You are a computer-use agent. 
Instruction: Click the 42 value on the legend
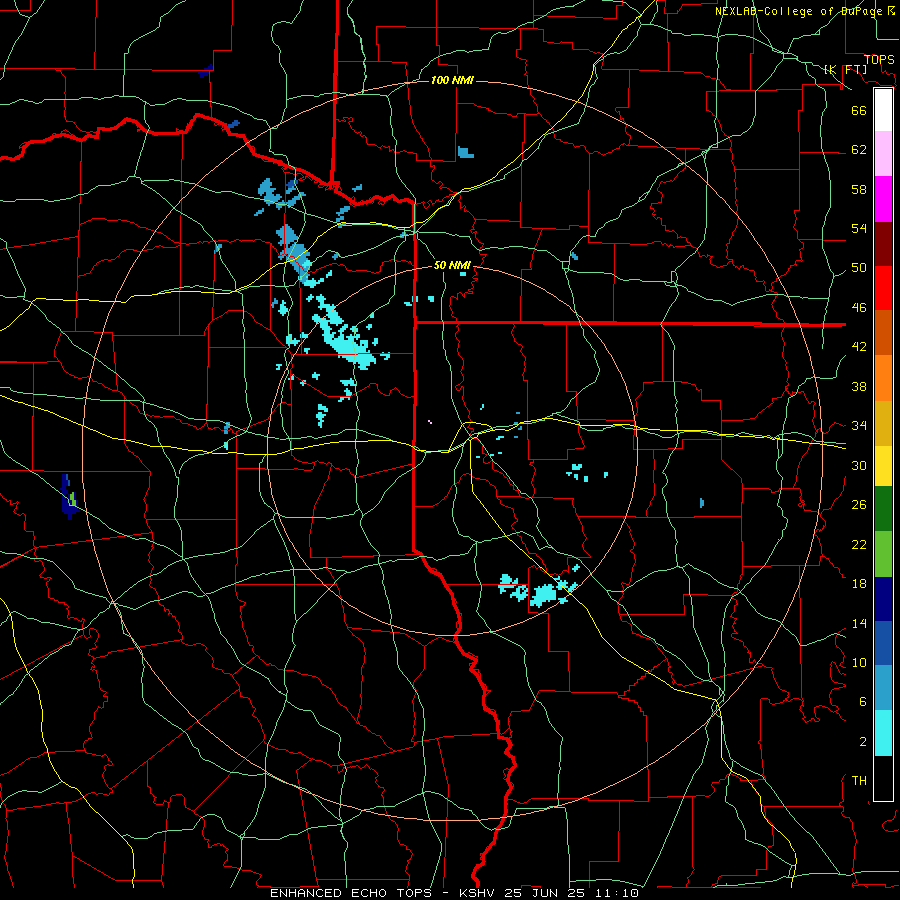859,347
